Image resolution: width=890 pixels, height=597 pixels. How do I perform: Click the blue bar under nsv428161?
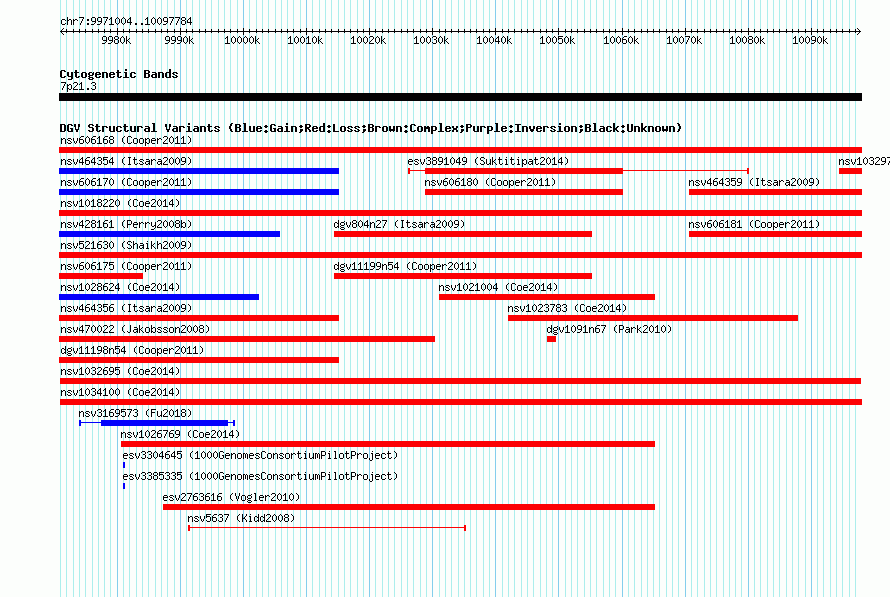(x=169, y=234)
